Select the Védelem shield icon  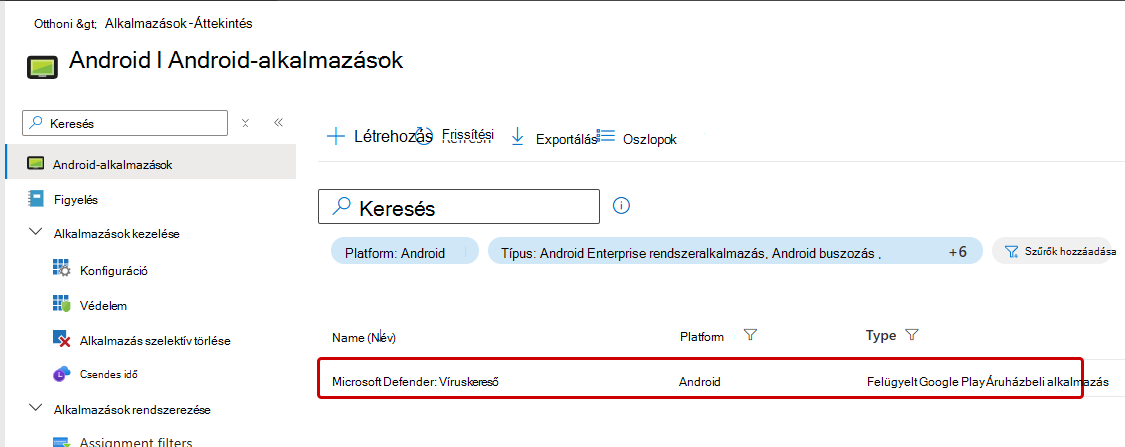(x=61, y=305)
